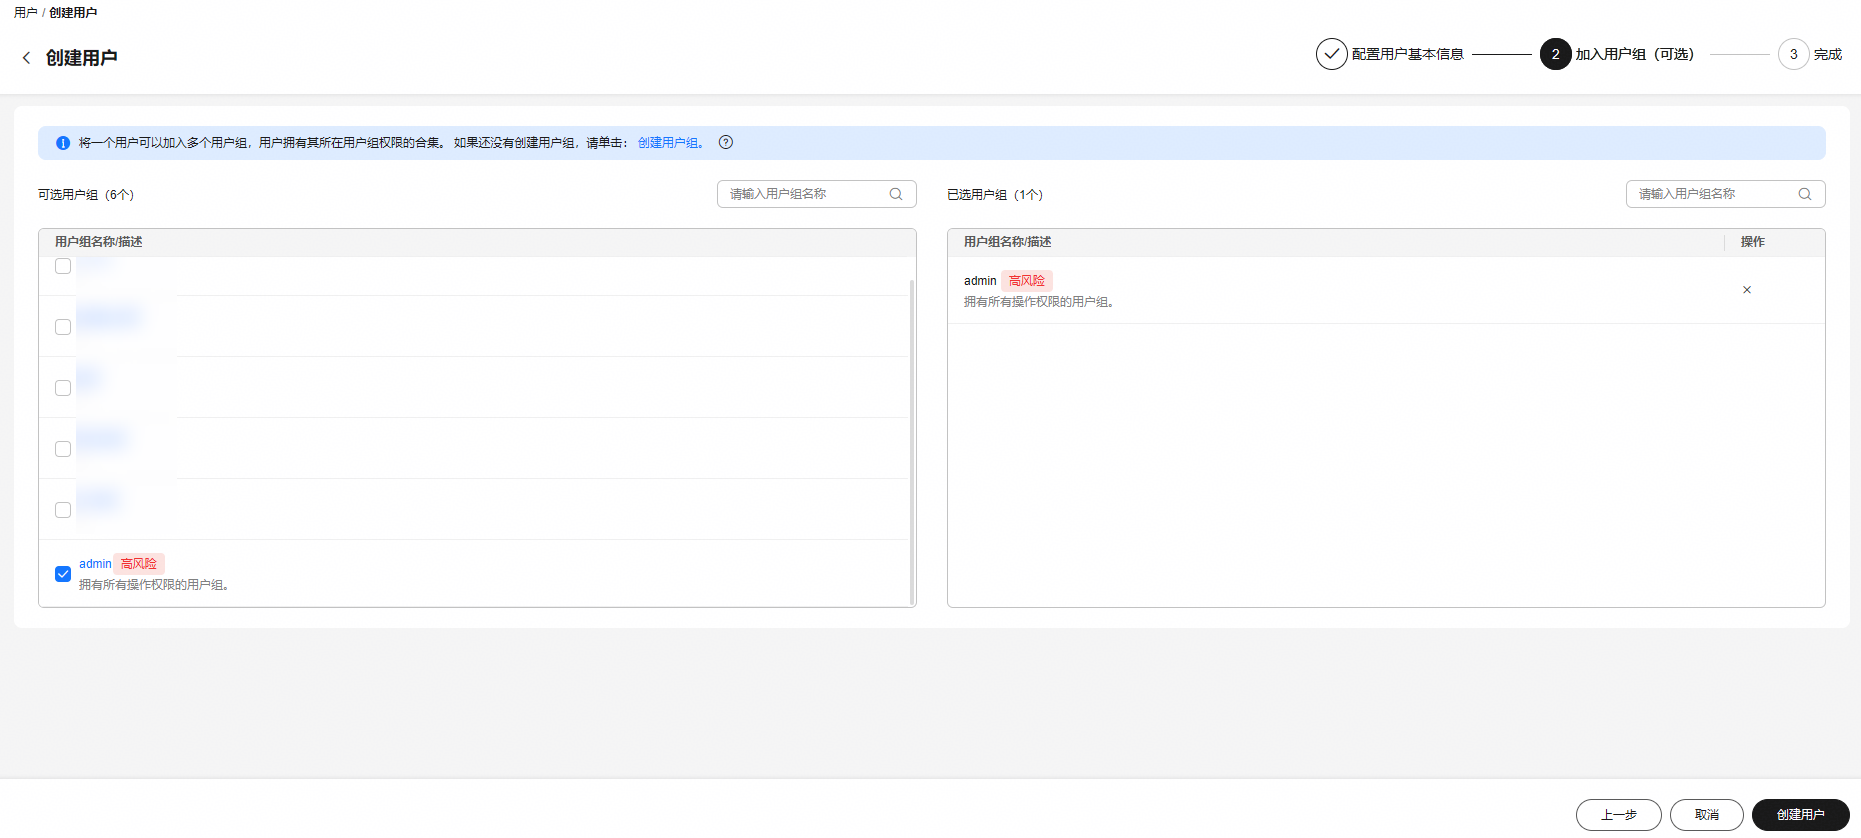The image size is (1861, 838).
Task: Click search icon in available groups search box
Action: 896,194
